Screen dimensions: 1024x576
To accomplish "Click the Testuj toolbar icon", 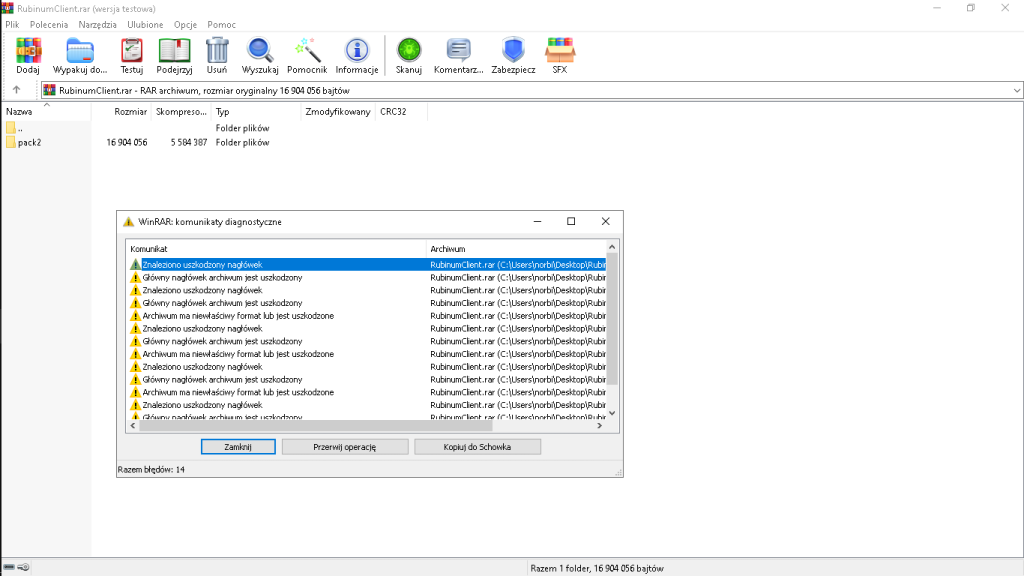I will tap(131, 56).
